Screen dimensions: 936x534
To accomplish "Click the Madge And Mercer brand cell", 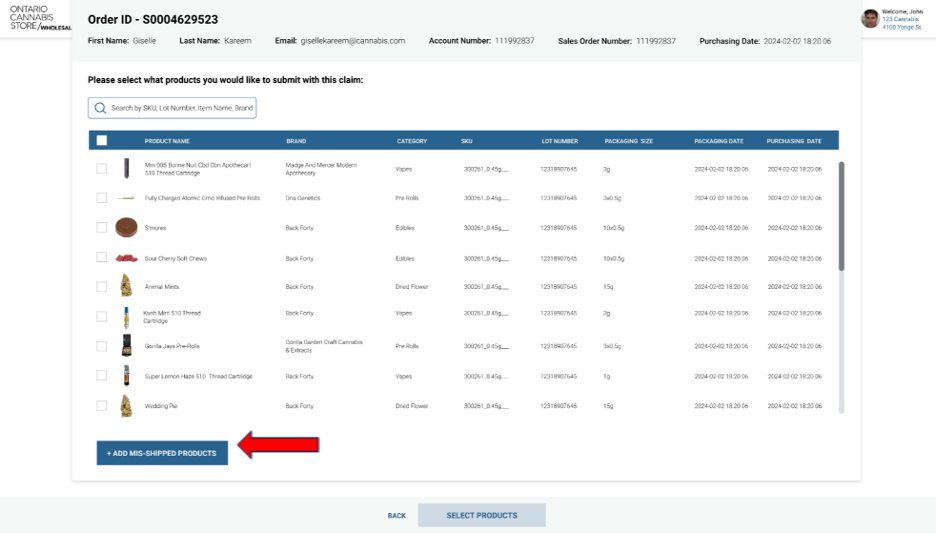I will 321,169.
